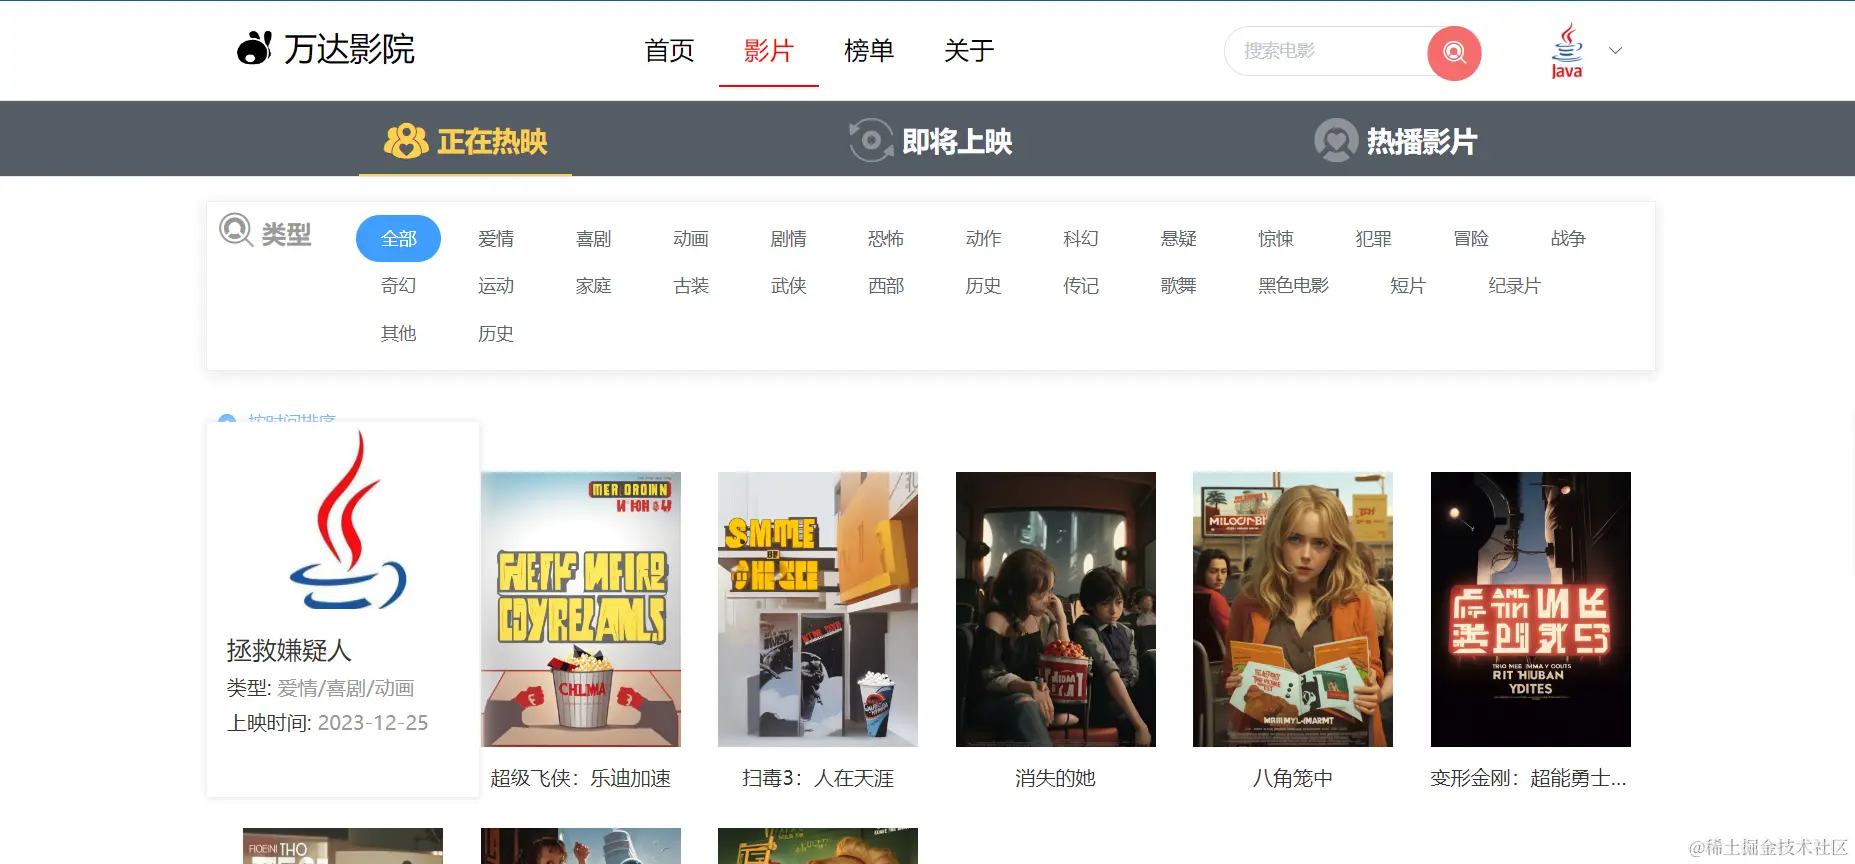This screenshot has width=1855, height=864.
Task: Filter by 恐怖 genre
Action: pyautogui.click(x=886, y=238)
